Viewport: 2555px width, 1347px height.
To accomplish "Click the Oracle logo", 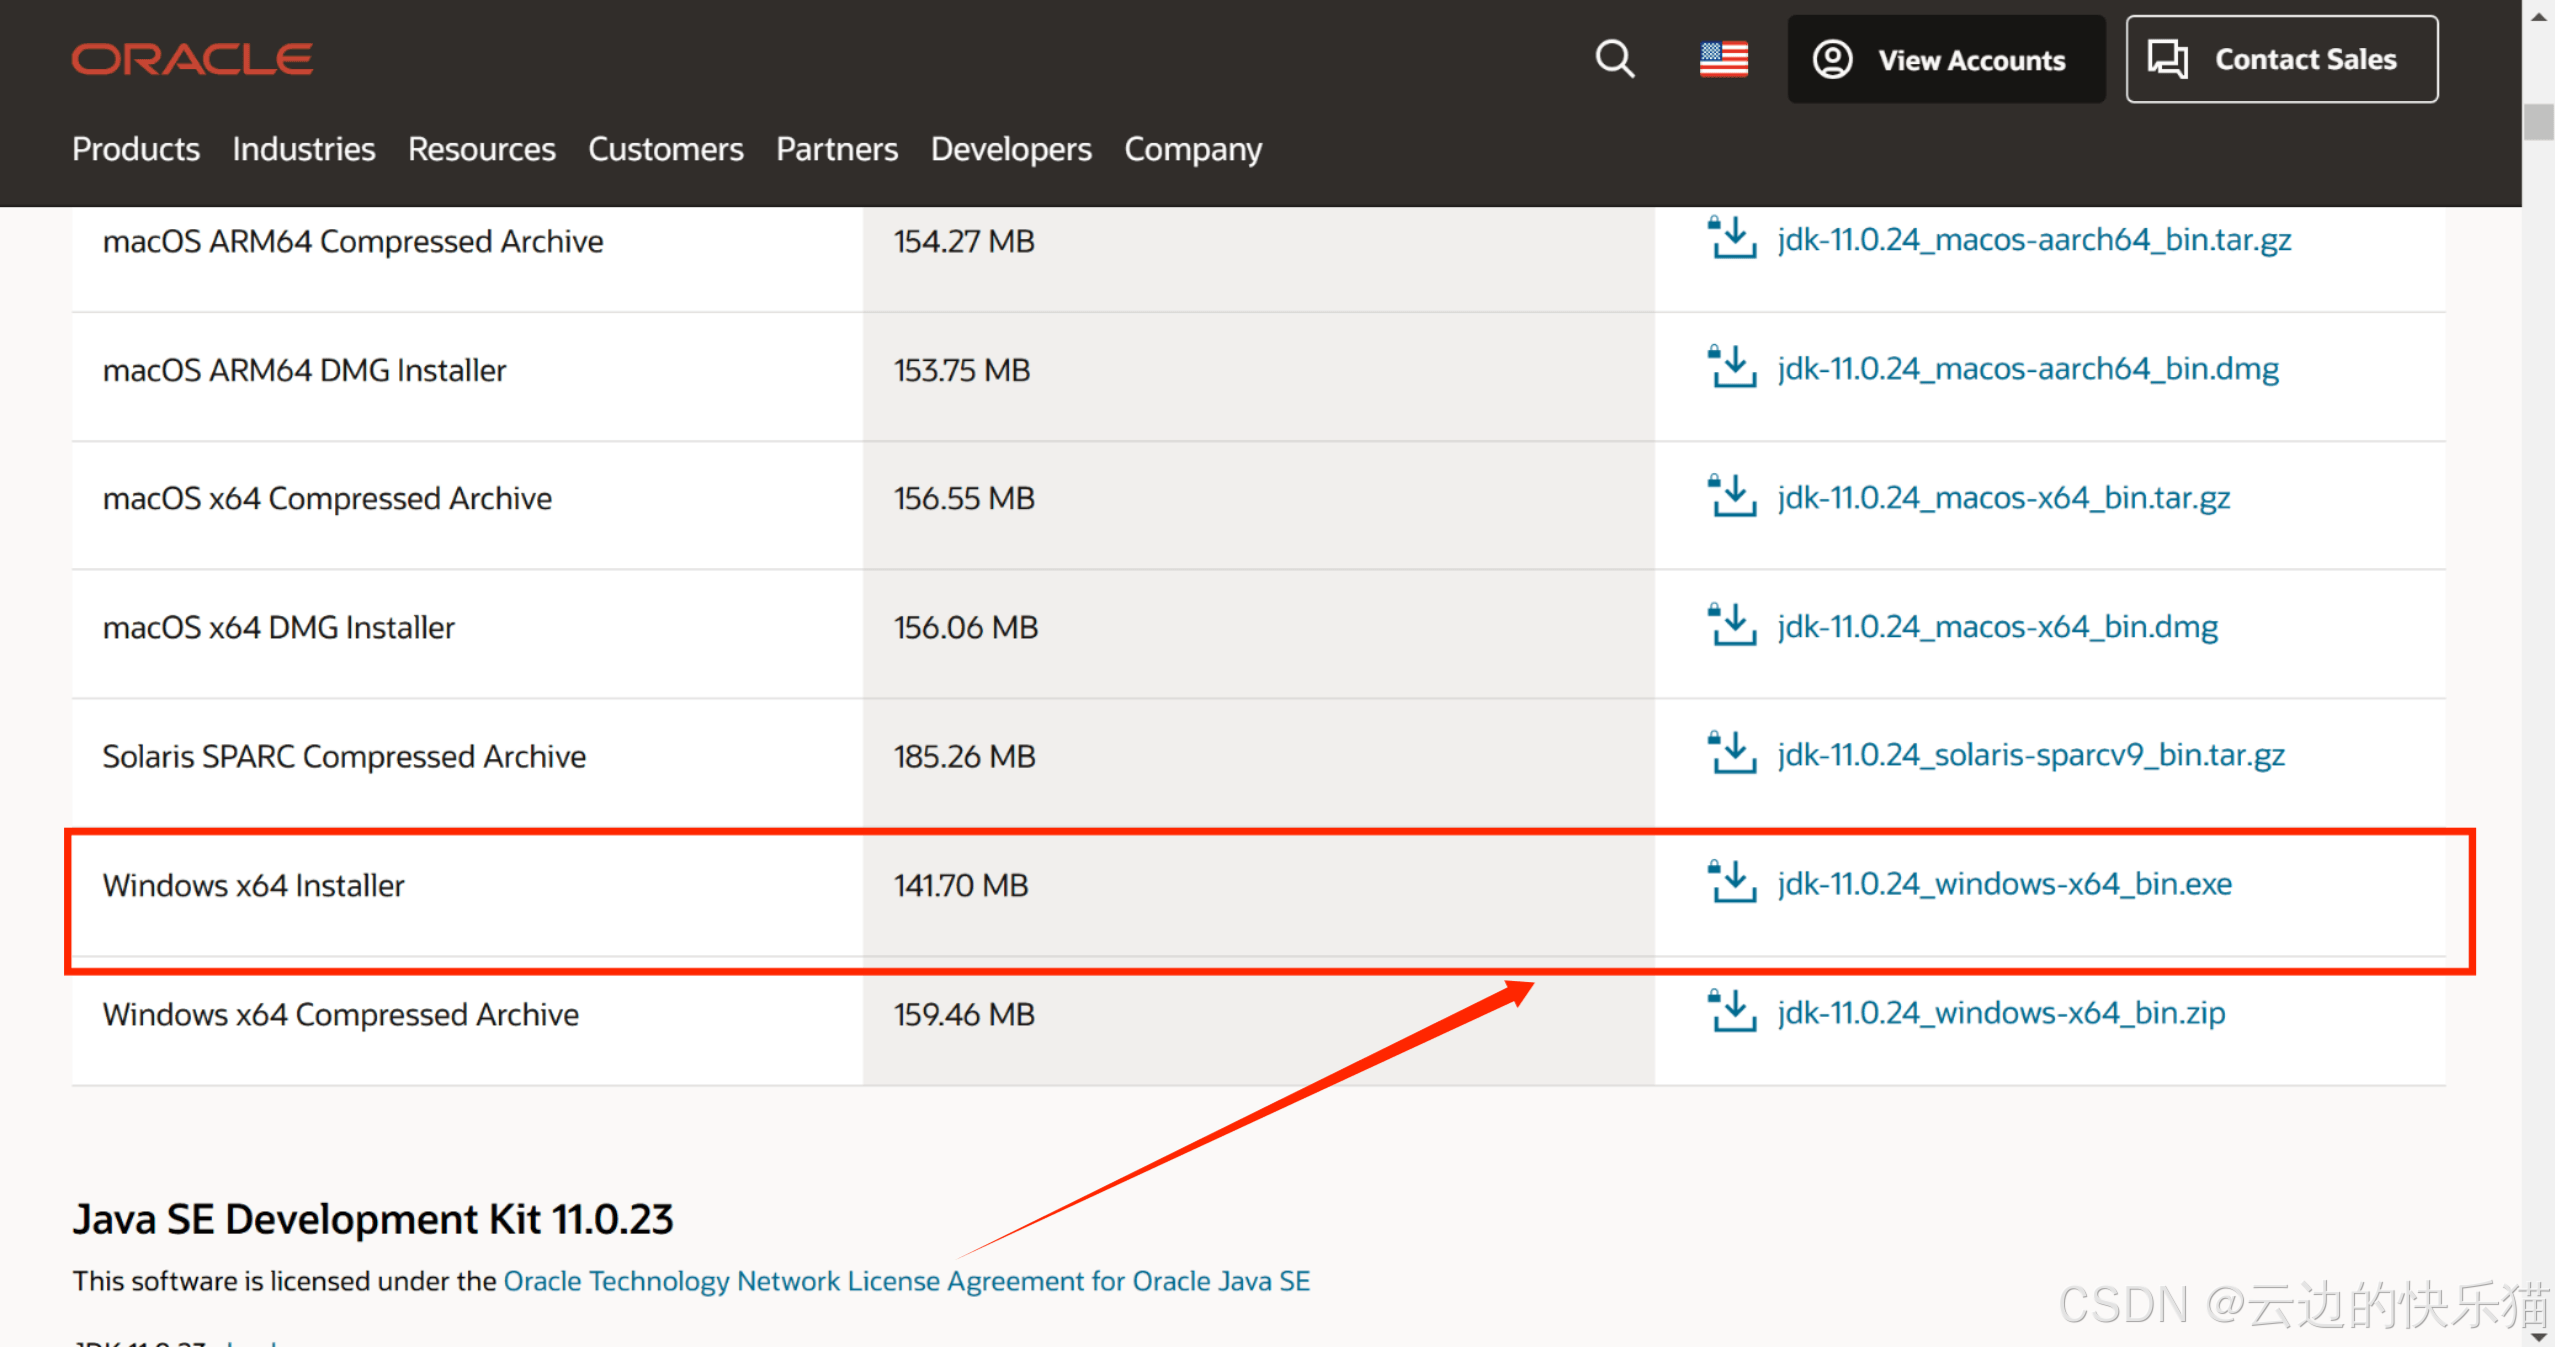I will coord(192,59).
